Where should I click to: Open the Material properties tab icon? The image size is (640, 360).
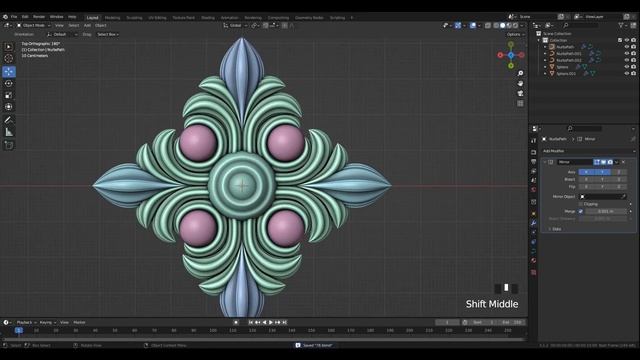(x=533, y=260)
